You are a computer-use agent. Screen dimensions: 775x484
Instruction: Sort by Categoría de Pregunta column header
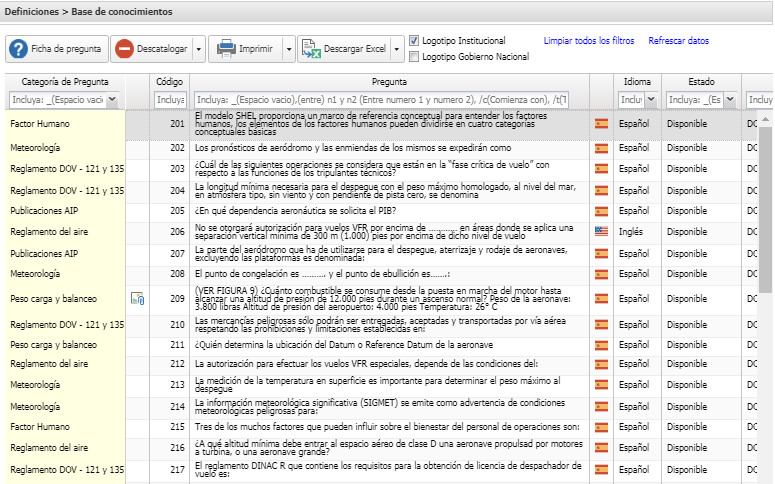pos(65,82)
